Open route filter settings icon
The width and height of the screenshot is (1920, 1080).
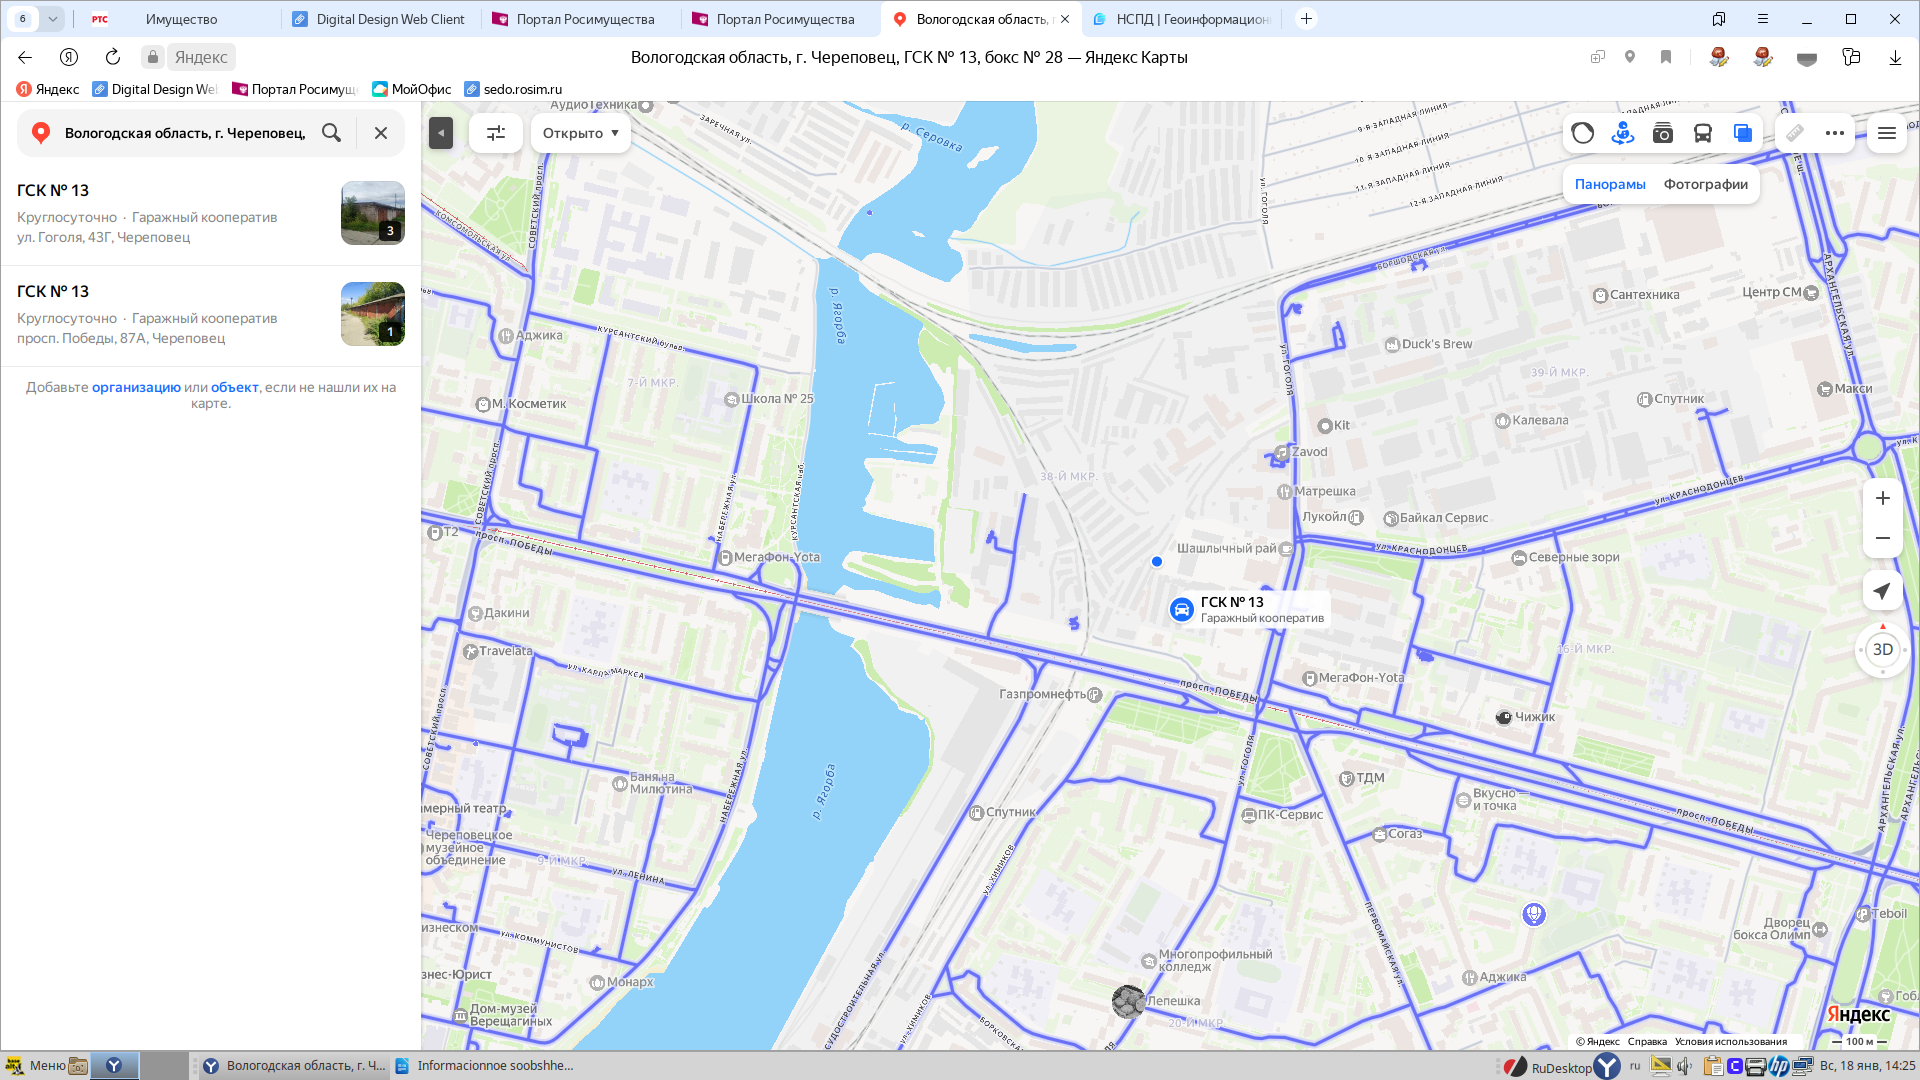pos(496,133)
